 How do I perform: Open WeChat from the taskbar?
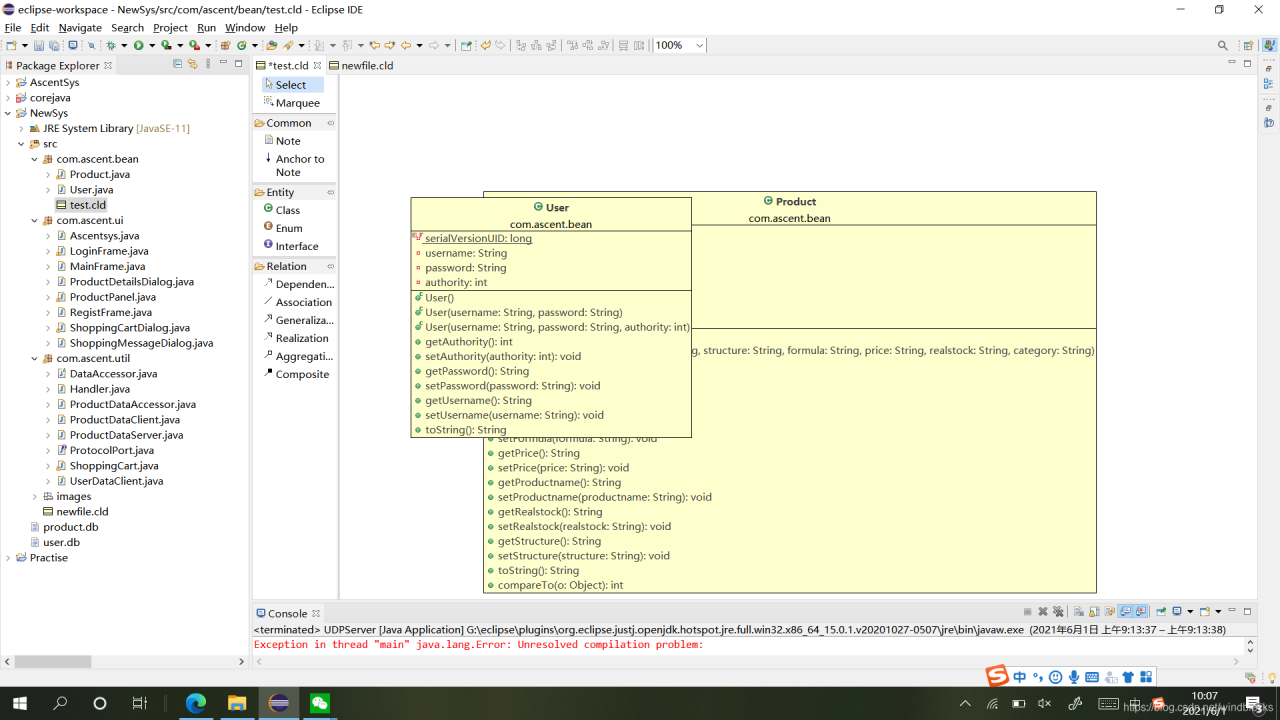(319, 703)
